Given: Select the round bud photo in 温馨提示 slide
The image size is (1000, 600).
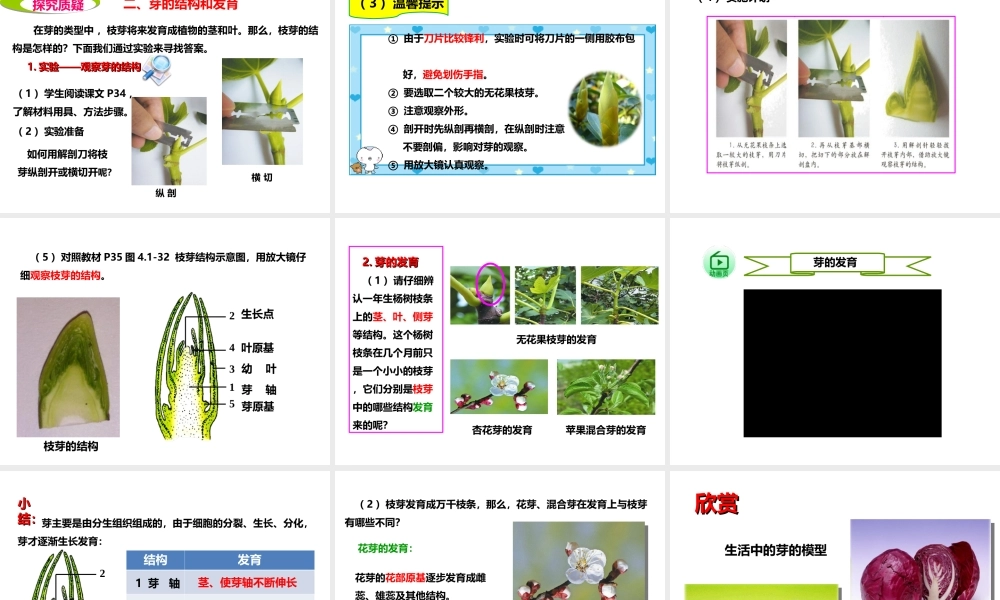Looking at the screenshot, I should pos(605,109).
